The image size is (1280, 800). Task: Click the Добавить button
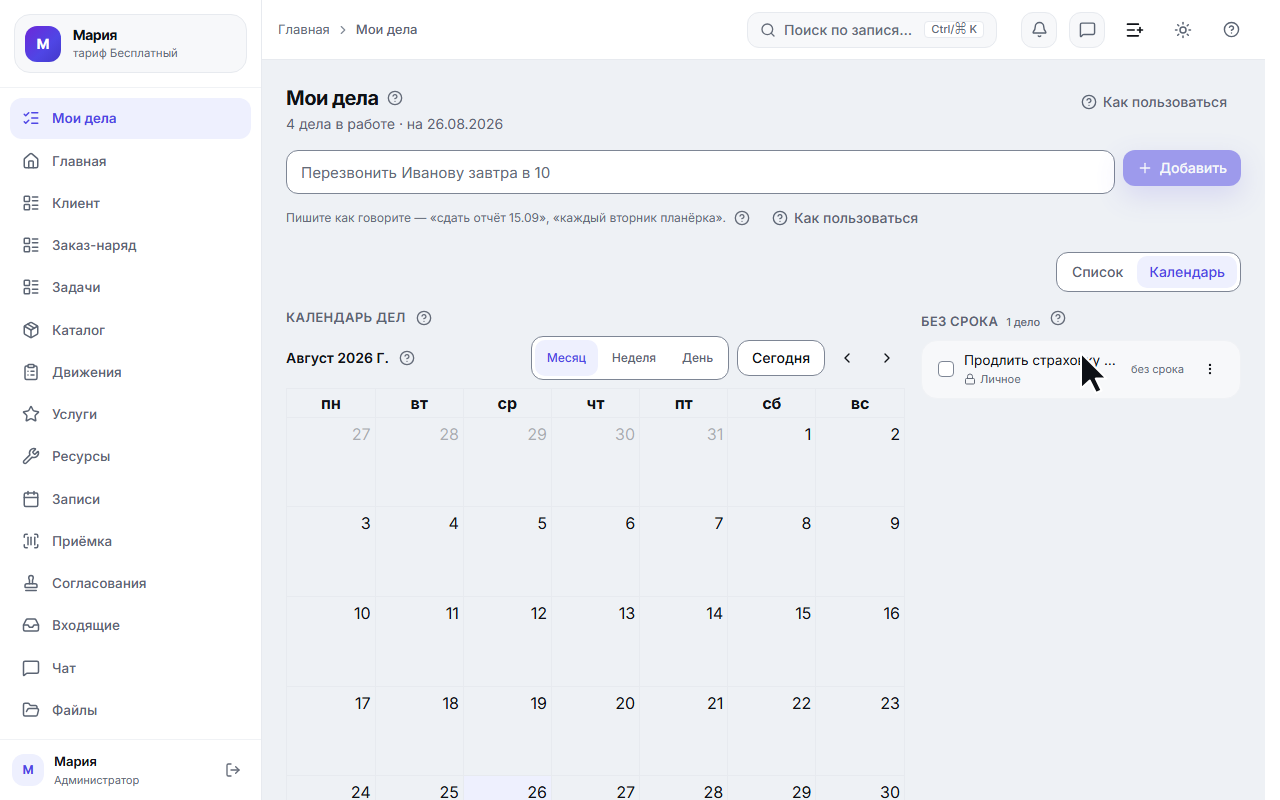pos(1182,168)
